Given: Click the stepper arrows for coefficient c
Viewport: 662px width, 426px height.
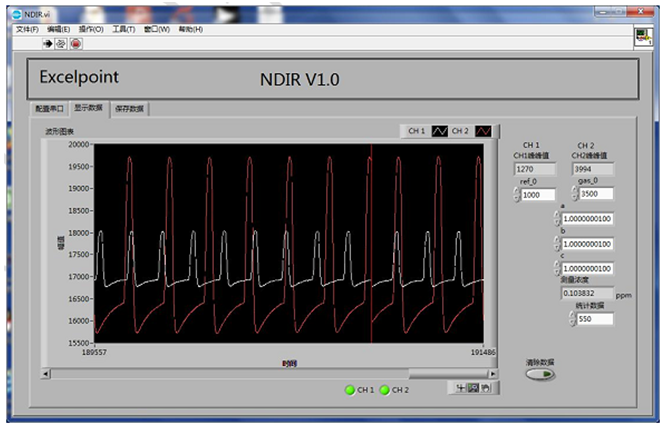Looking at the screenshot, I should 557,268.
